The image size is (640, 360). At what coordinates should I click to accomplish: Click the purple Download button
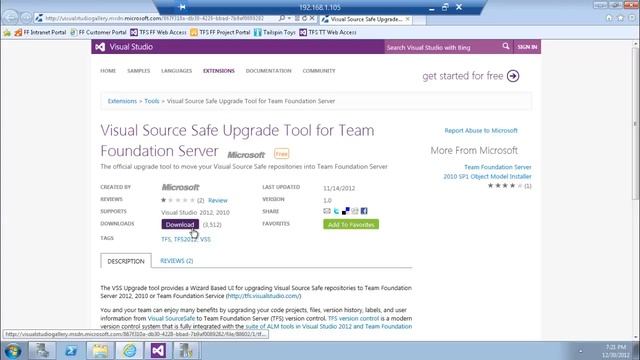tap(180, 224)
